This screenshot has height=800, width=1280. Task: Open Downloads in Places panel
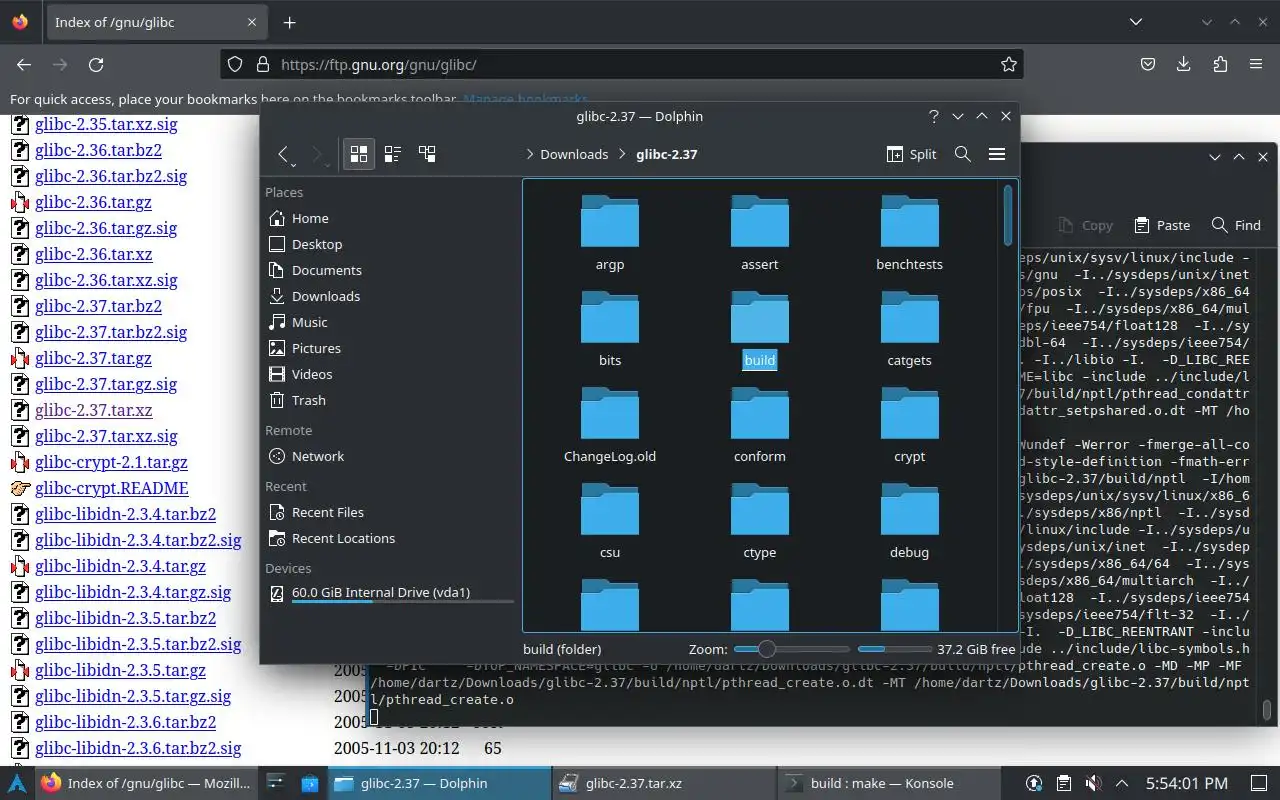pos(390,296)
